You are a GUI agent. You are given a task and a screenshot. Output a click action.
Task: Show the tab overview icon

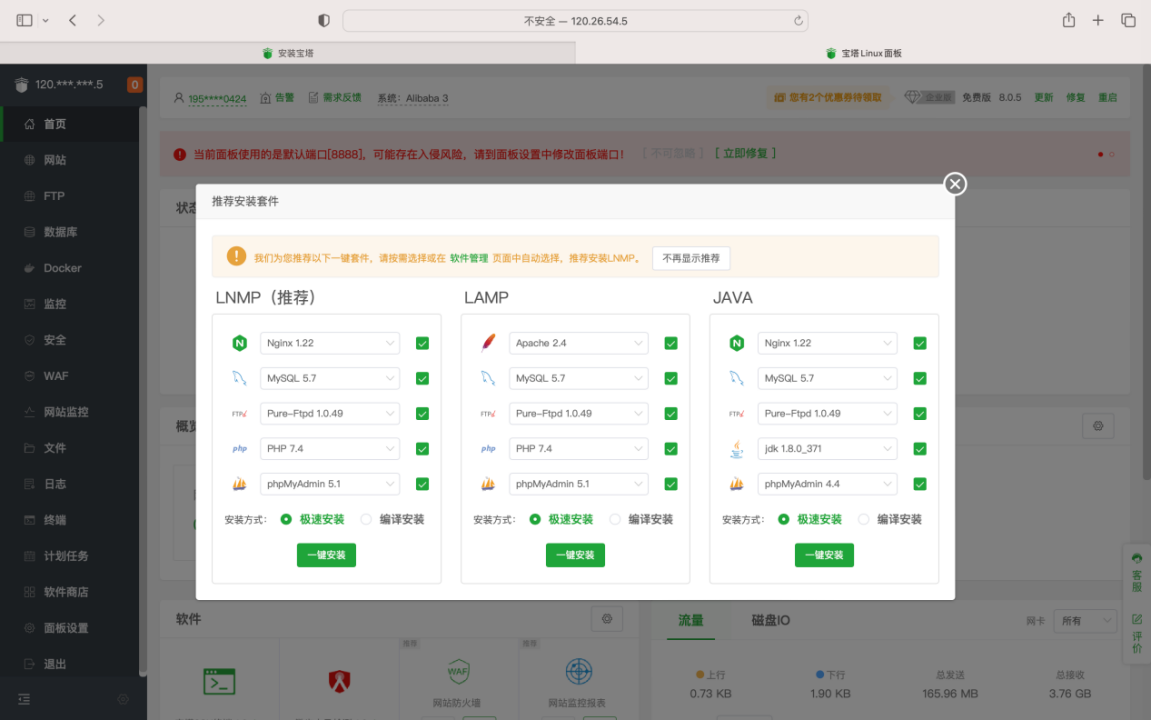(1128, 21)
